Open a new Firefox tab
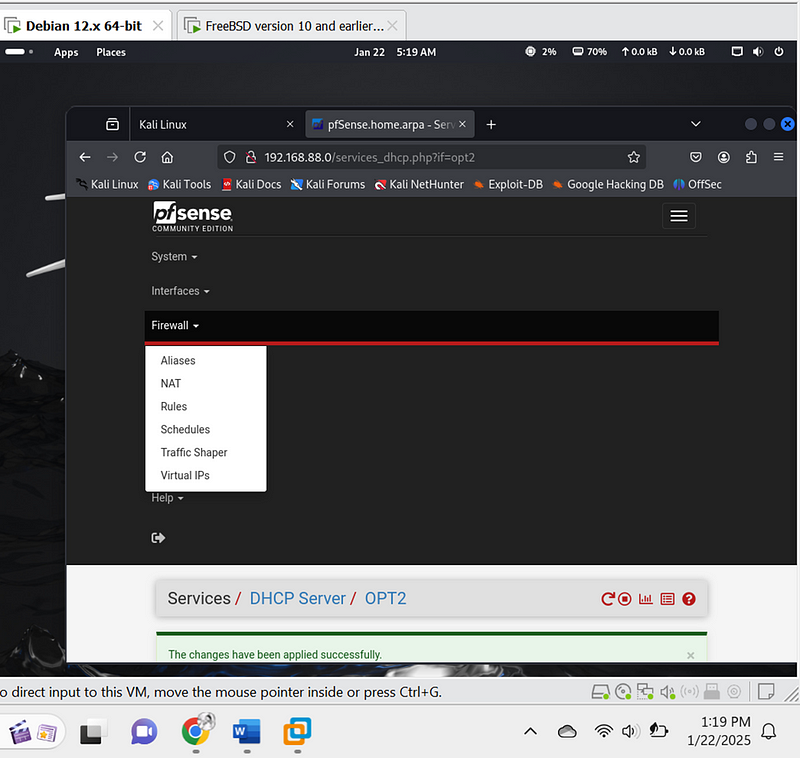 point(491,124)
